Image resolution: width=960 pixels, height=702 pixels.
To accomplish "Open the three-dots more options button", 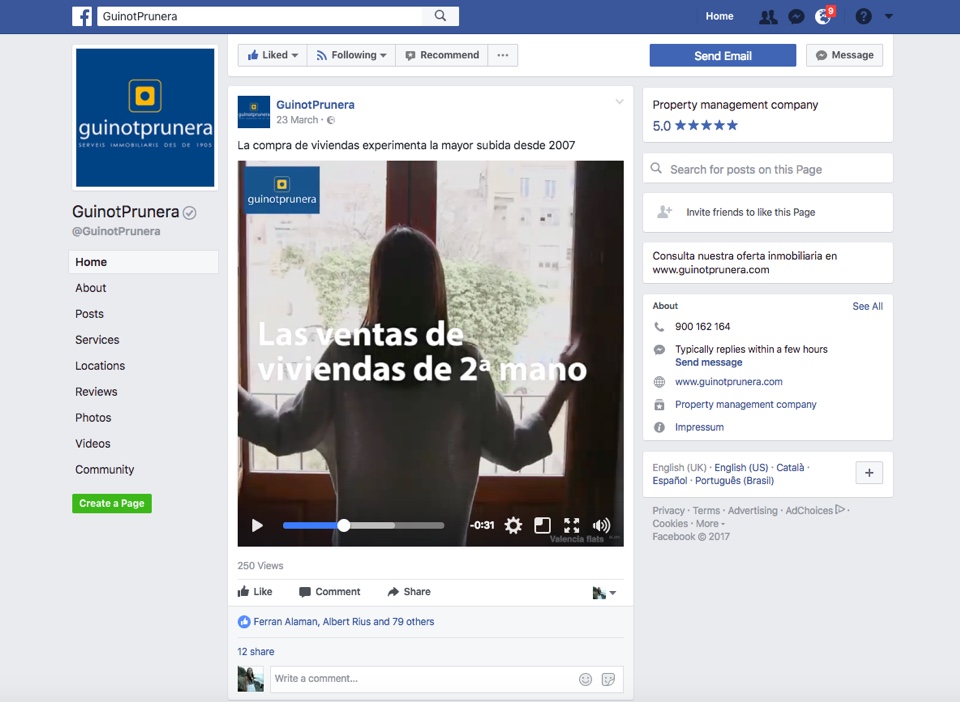I will (x=503, y=55).
